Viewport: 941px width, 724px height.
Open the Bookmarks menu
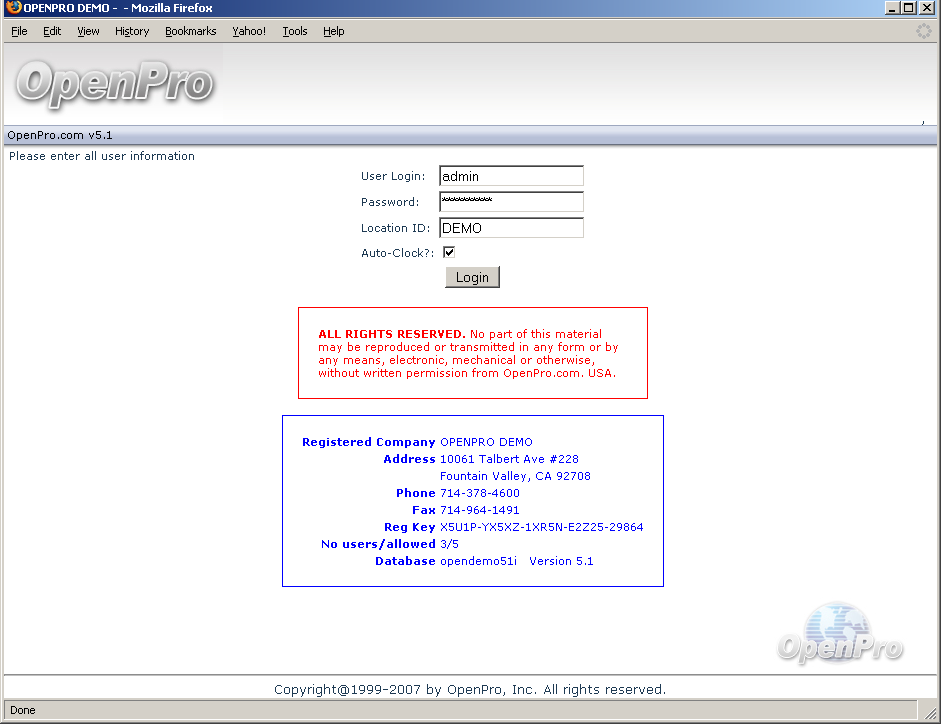pos(191,31)
